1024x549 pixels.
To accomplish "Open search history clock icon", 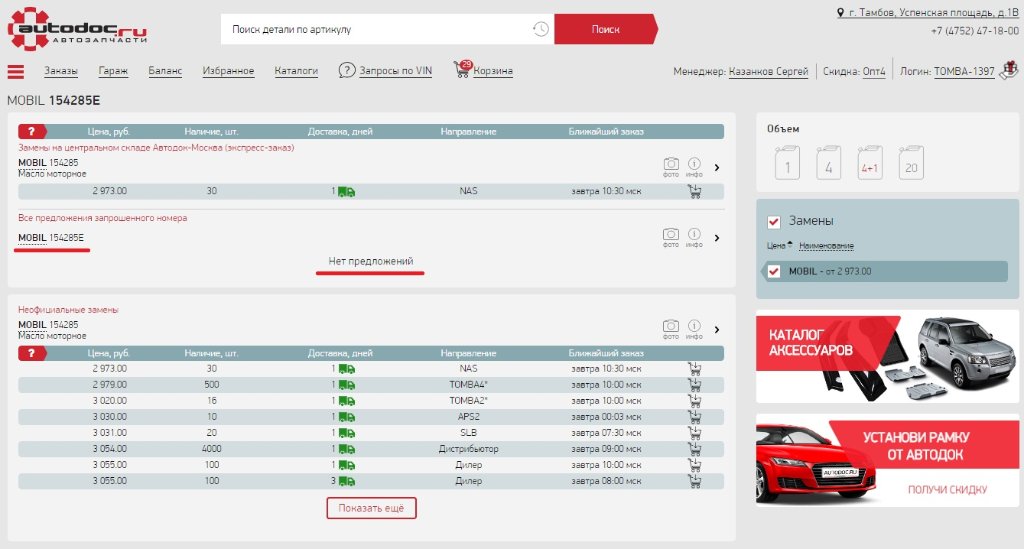I will point(540,29).
